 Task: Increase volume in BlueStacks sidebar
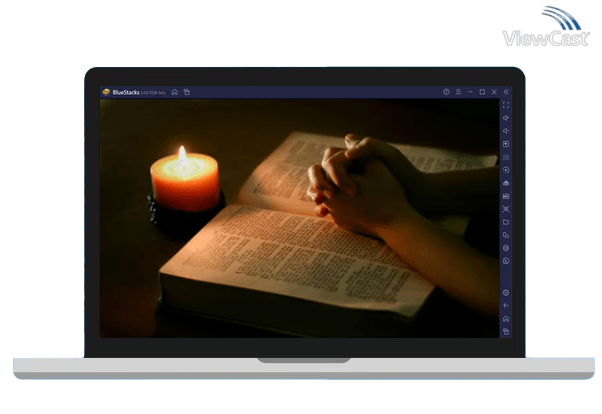[x=506, y=118]
